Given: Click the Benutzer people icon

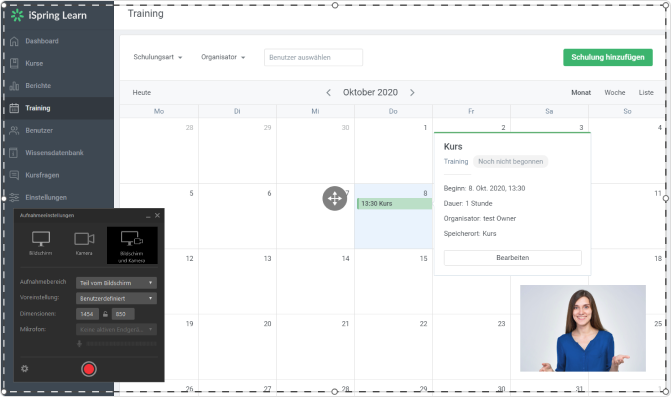Looking at the screenshot, I should pos(14,130).
